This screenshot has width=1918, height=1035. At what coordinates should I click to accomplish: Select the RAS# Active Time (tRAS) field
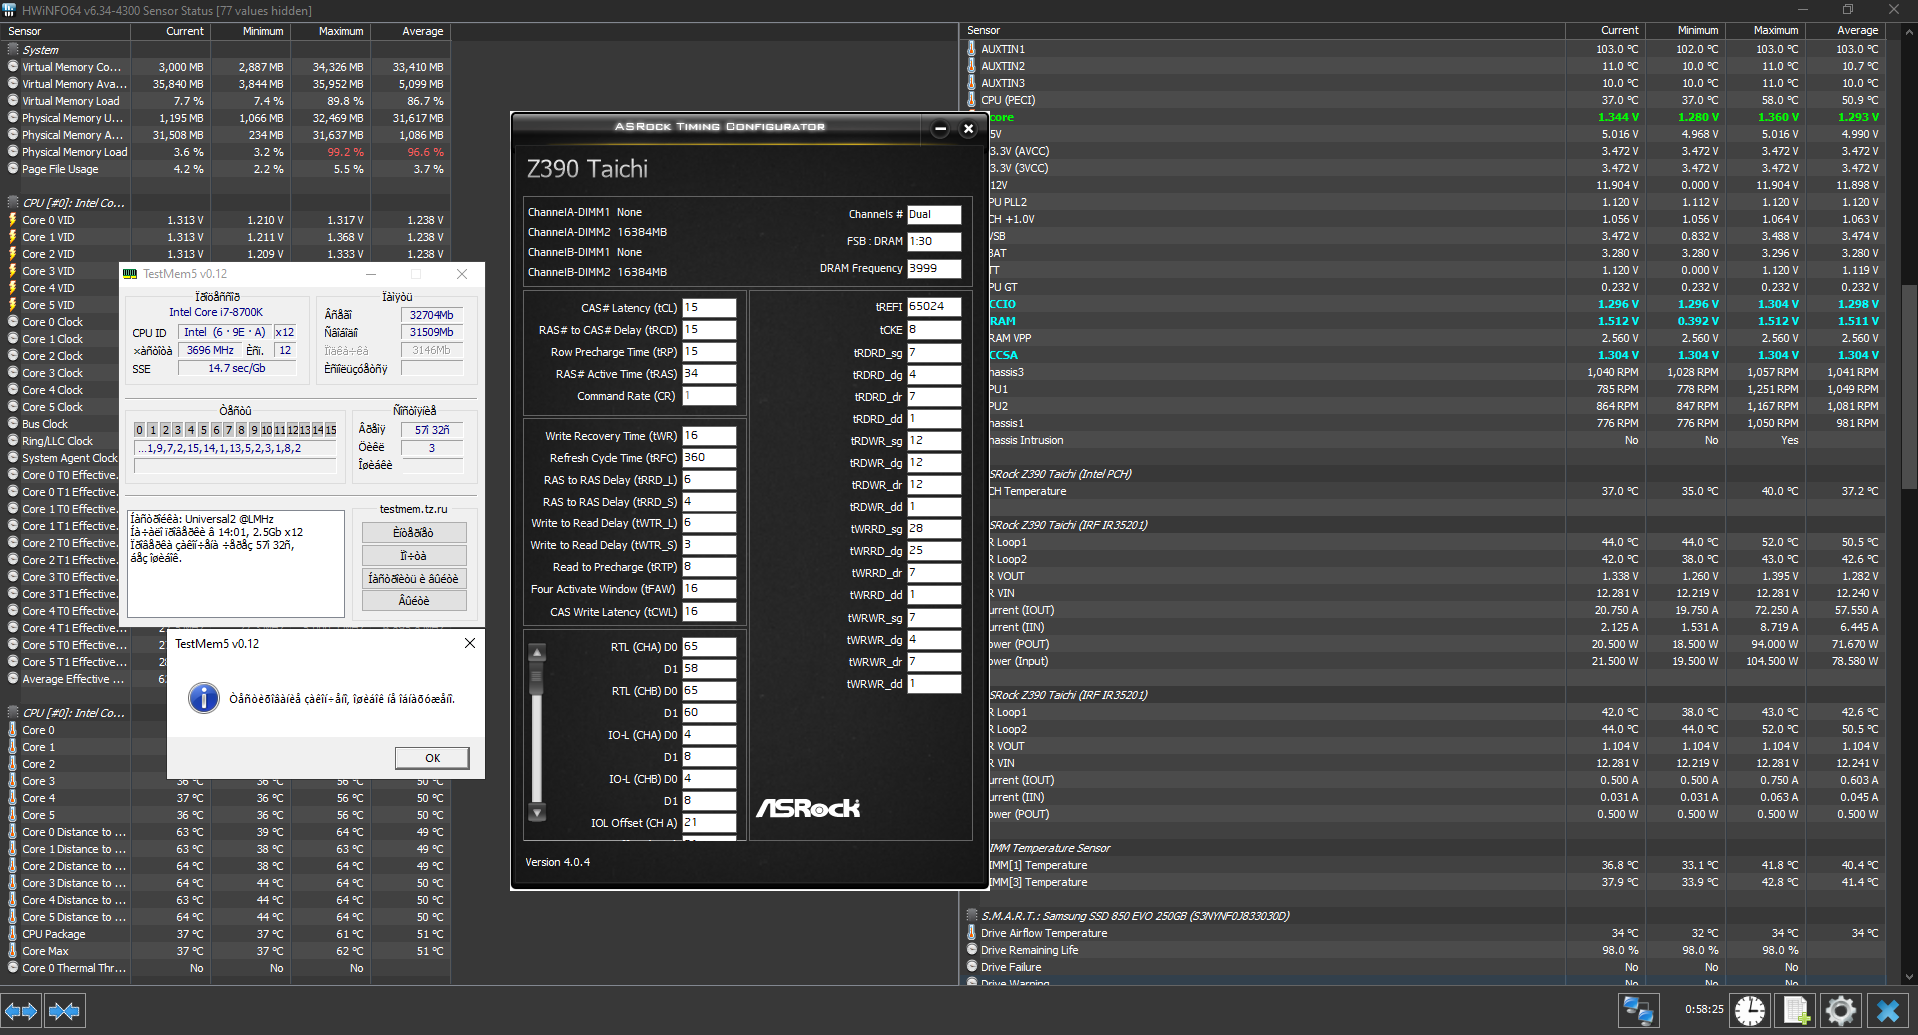coord(709,374)
